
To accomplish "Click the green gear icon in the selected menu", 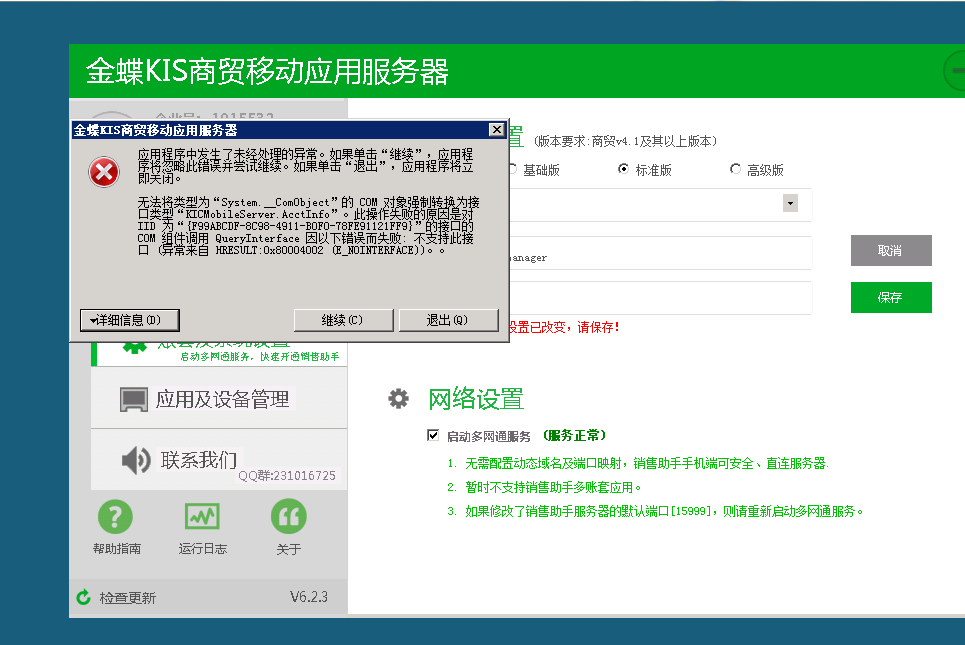I will [x=135, y=348].
